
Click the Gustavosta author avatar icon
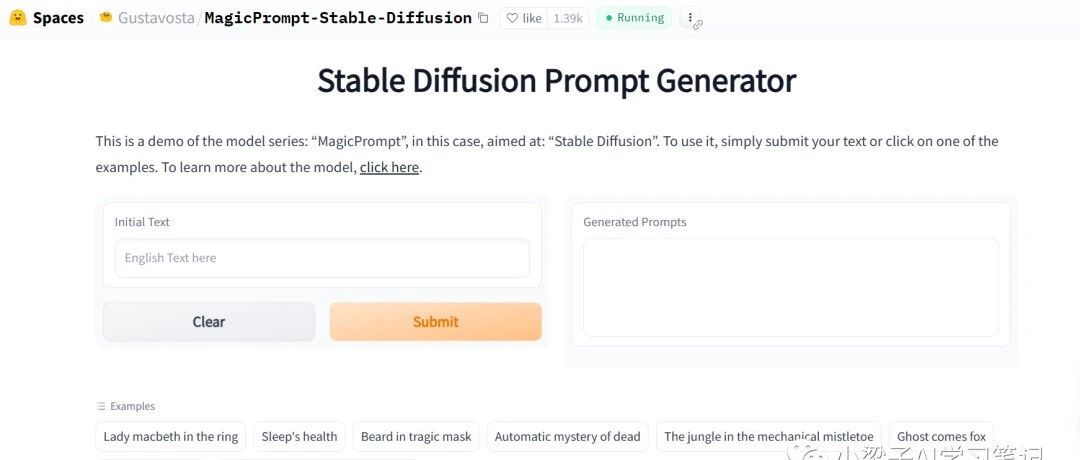105,18
